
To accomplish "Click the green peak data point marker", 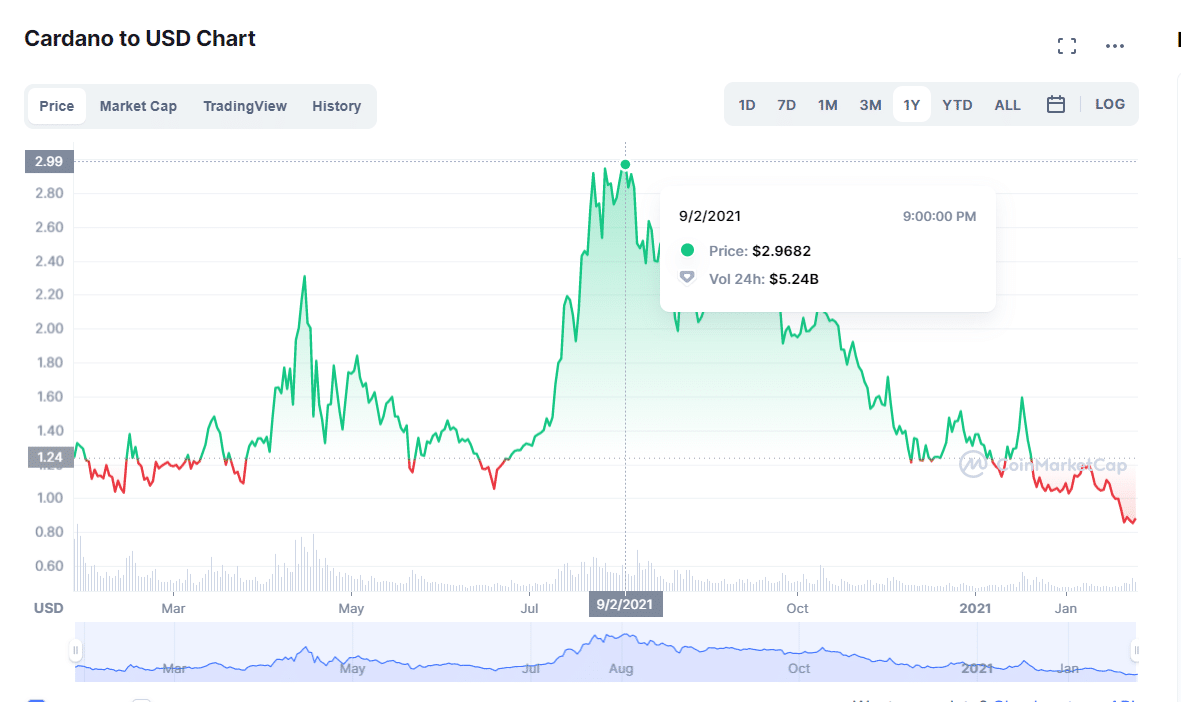I will point(625,164).
